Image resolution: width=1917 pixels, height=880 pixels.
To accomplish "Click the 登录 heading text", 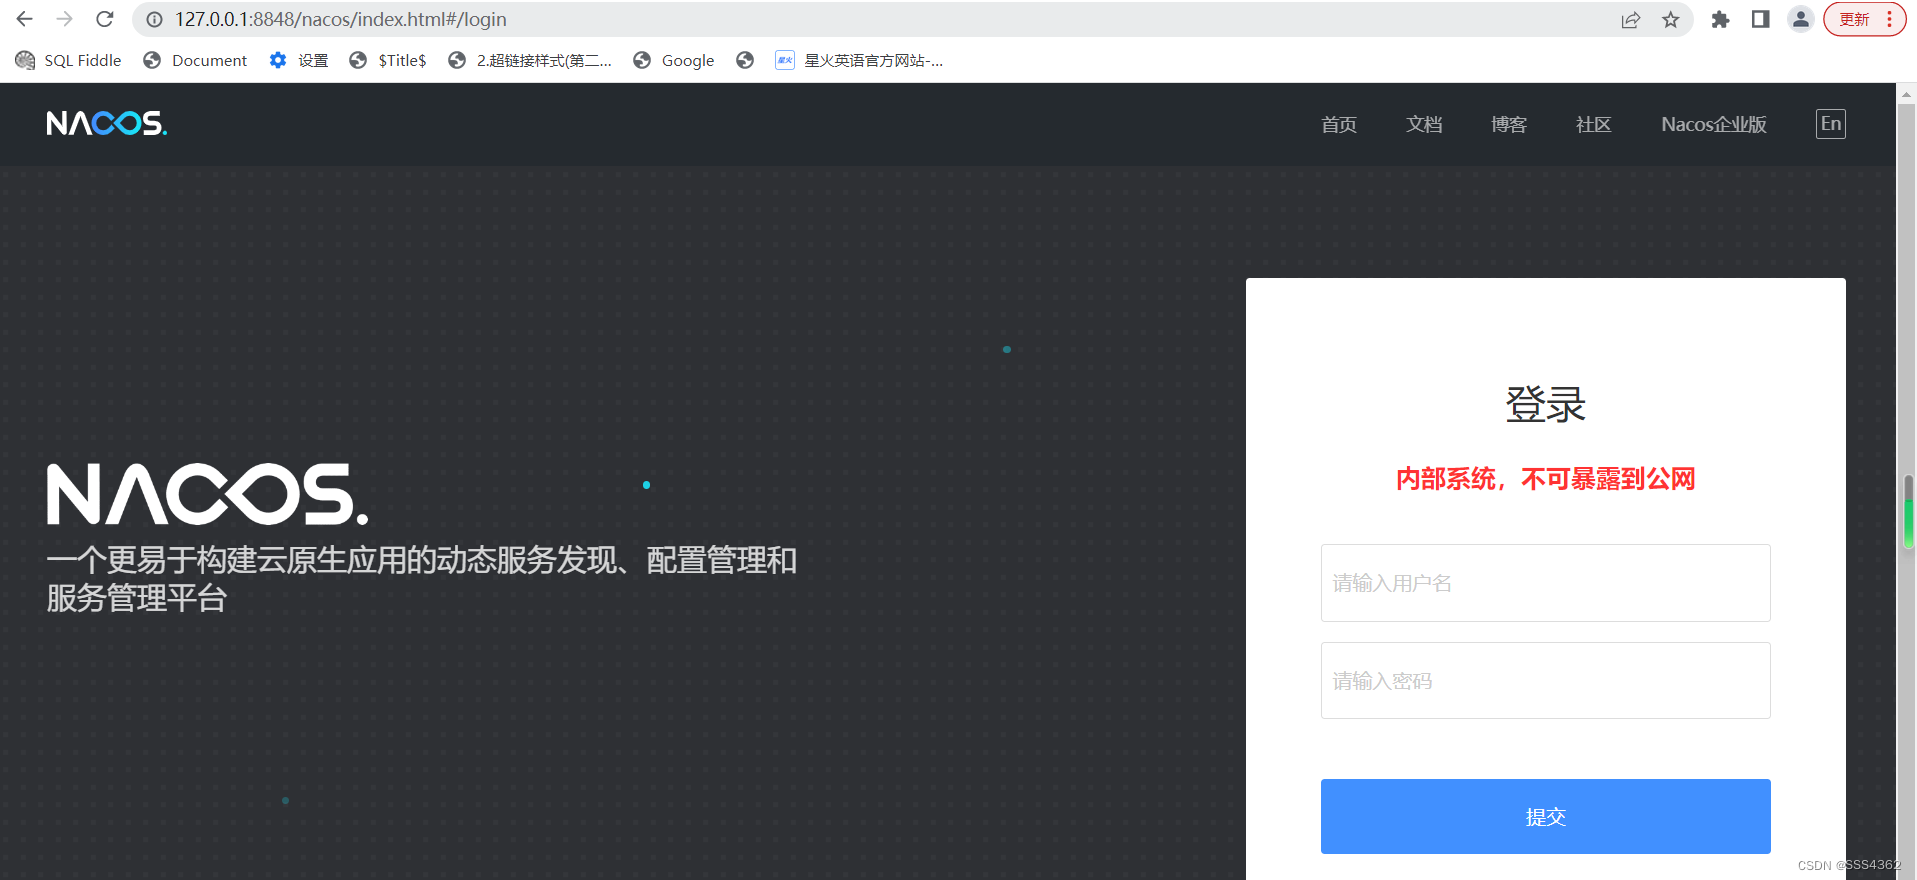I will click(x=1546, y=405).
